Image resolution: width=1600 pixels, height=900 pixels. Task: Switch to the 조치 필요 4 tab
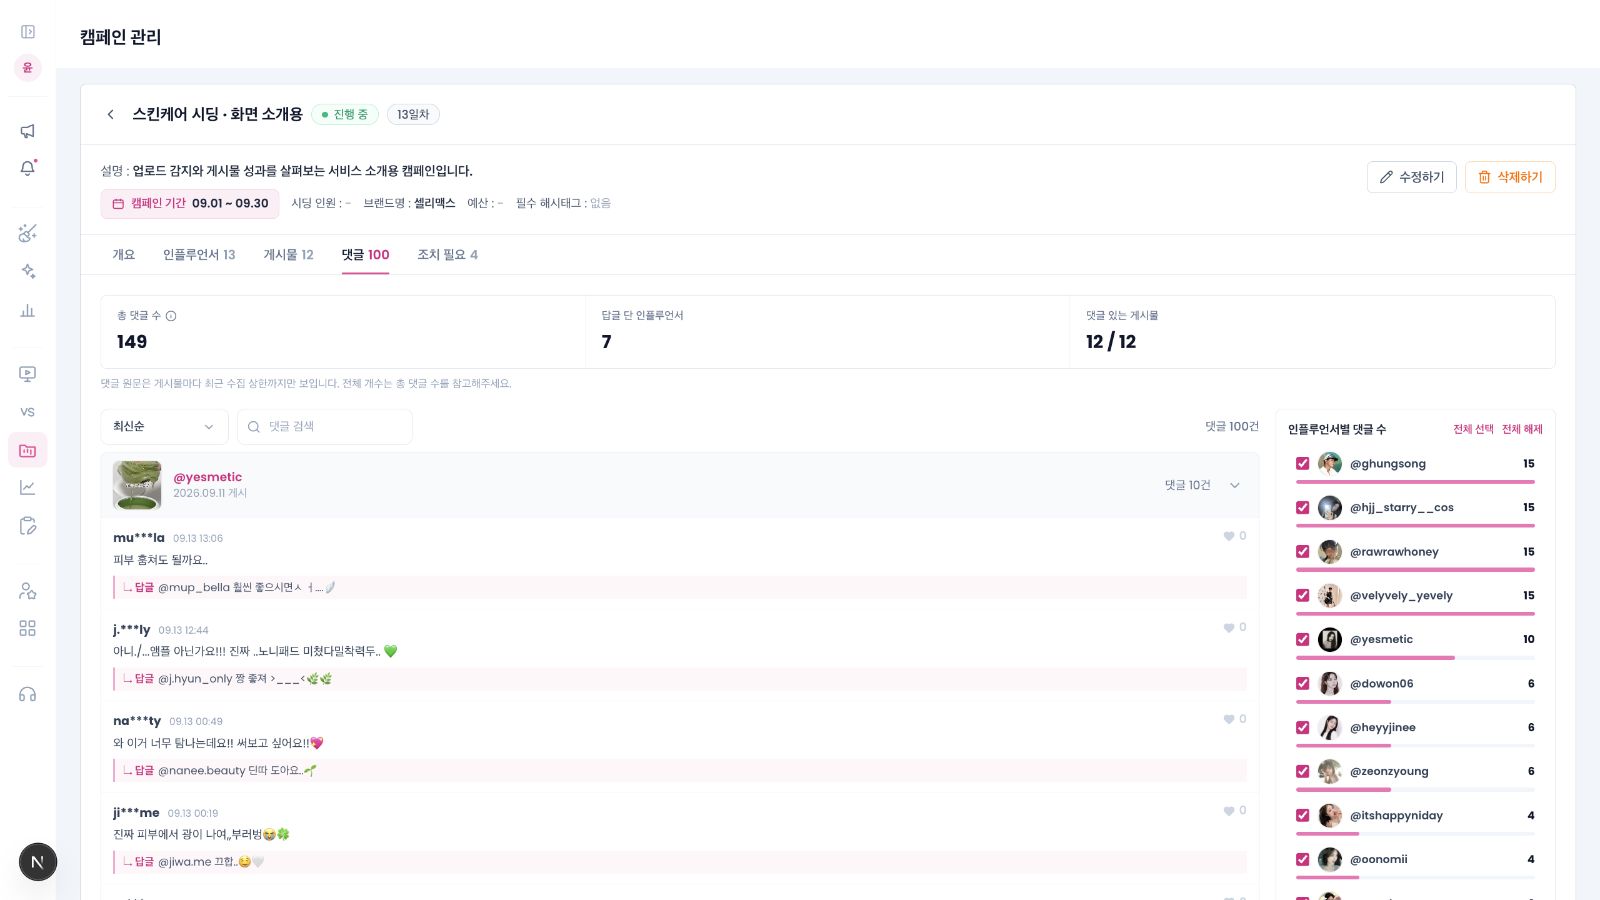(x=447, y=255)
